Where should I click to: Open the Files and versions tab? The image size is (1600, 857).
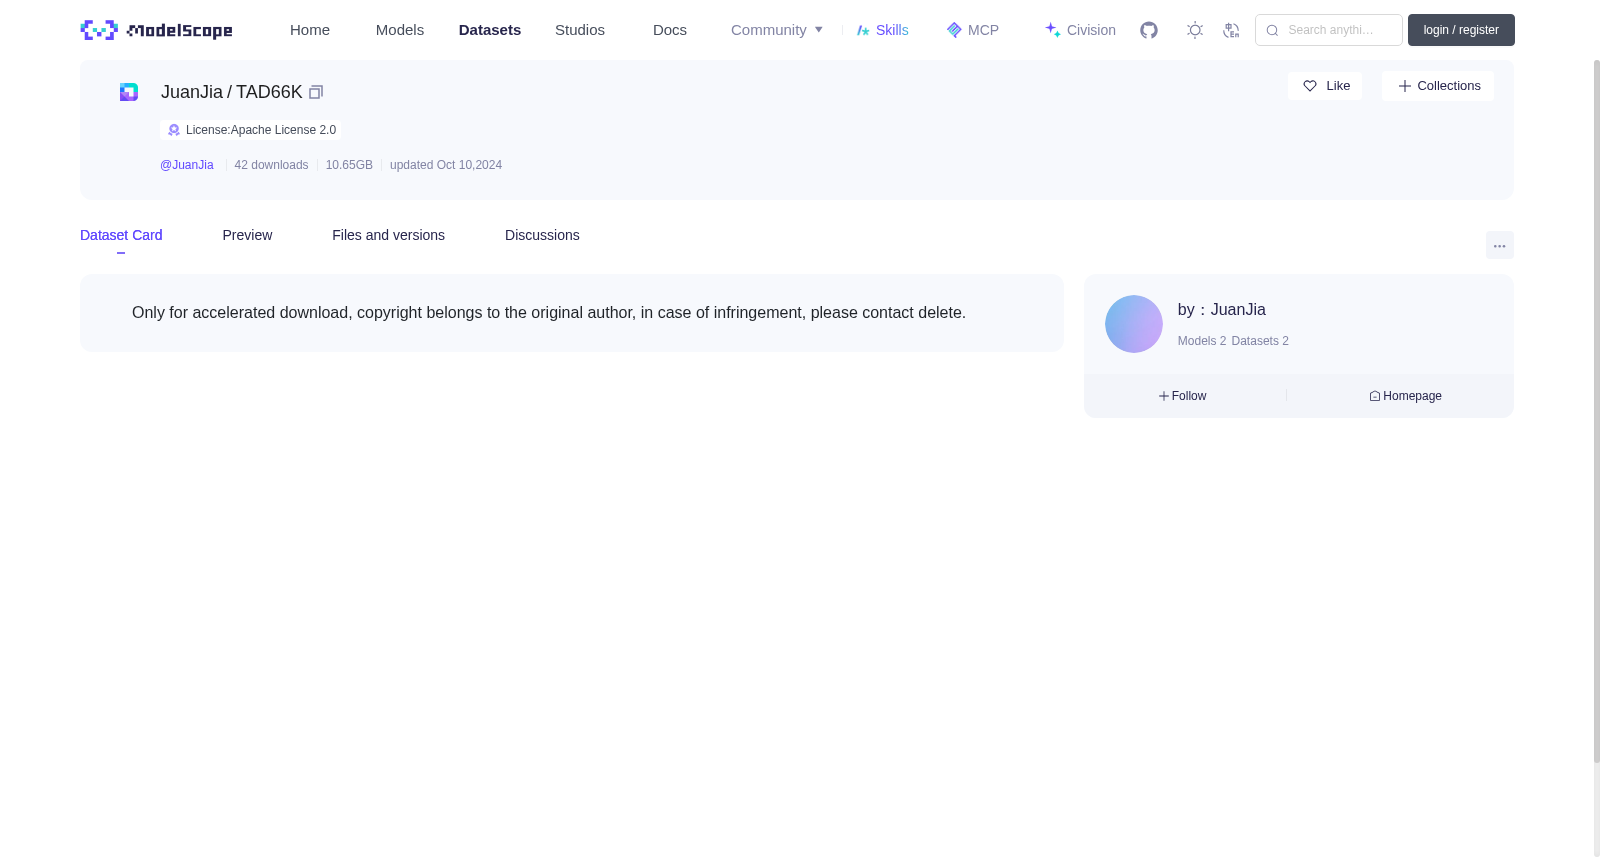(x=388, y=235)
